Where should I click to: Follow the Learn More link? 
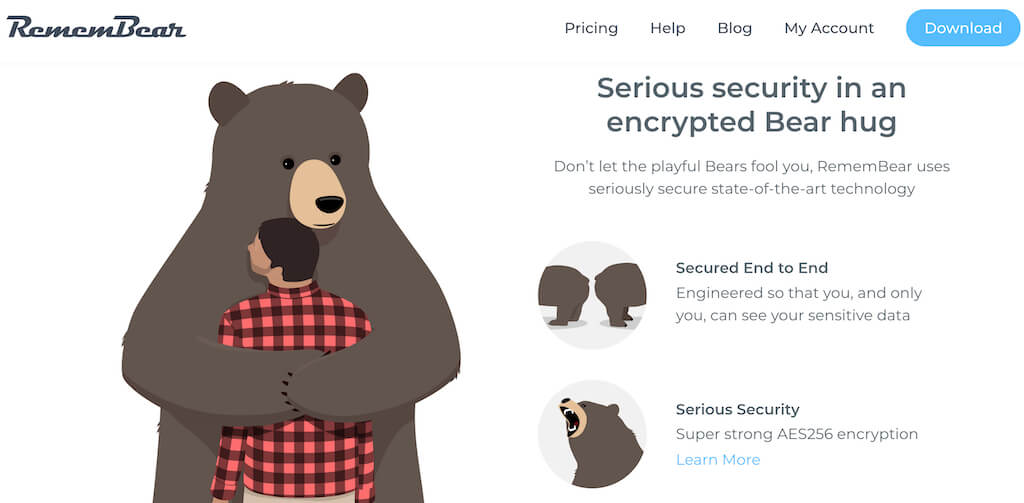point(718,460)
